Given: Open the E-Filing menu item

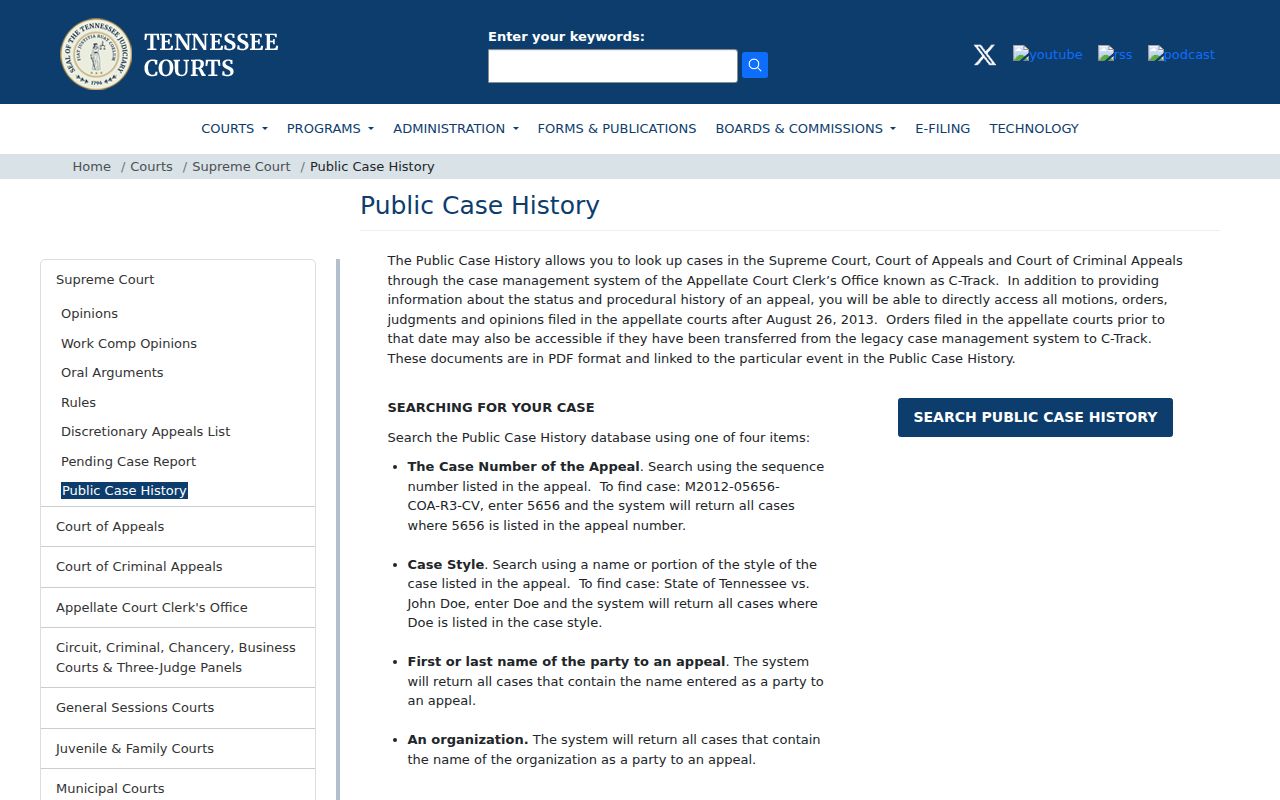Looking at the screenshot, I should tap(943, 128).
